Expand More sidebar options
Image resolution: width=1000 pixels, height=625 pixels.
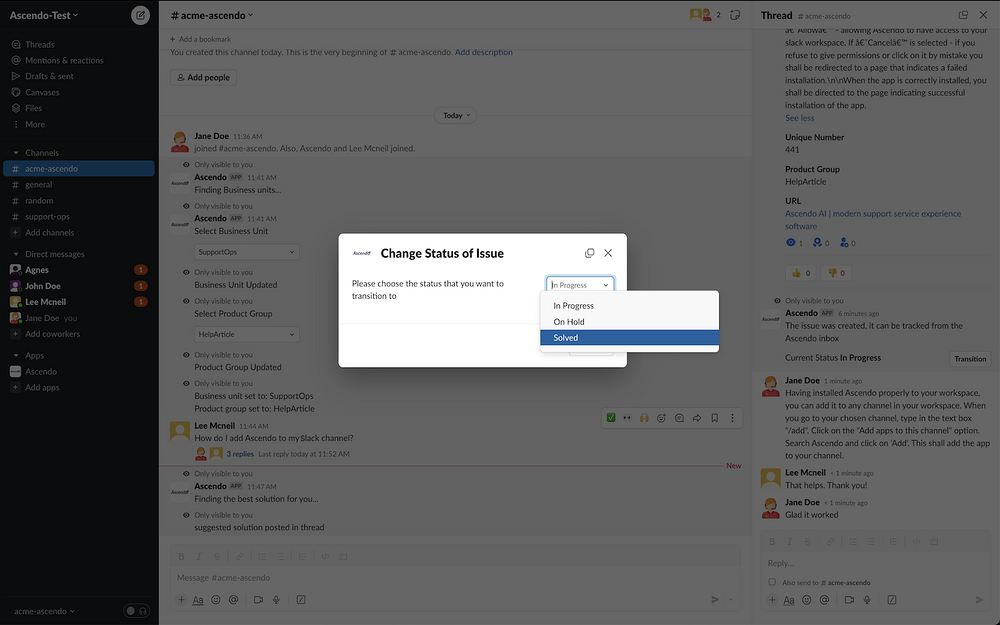click(x=34, y=124)
